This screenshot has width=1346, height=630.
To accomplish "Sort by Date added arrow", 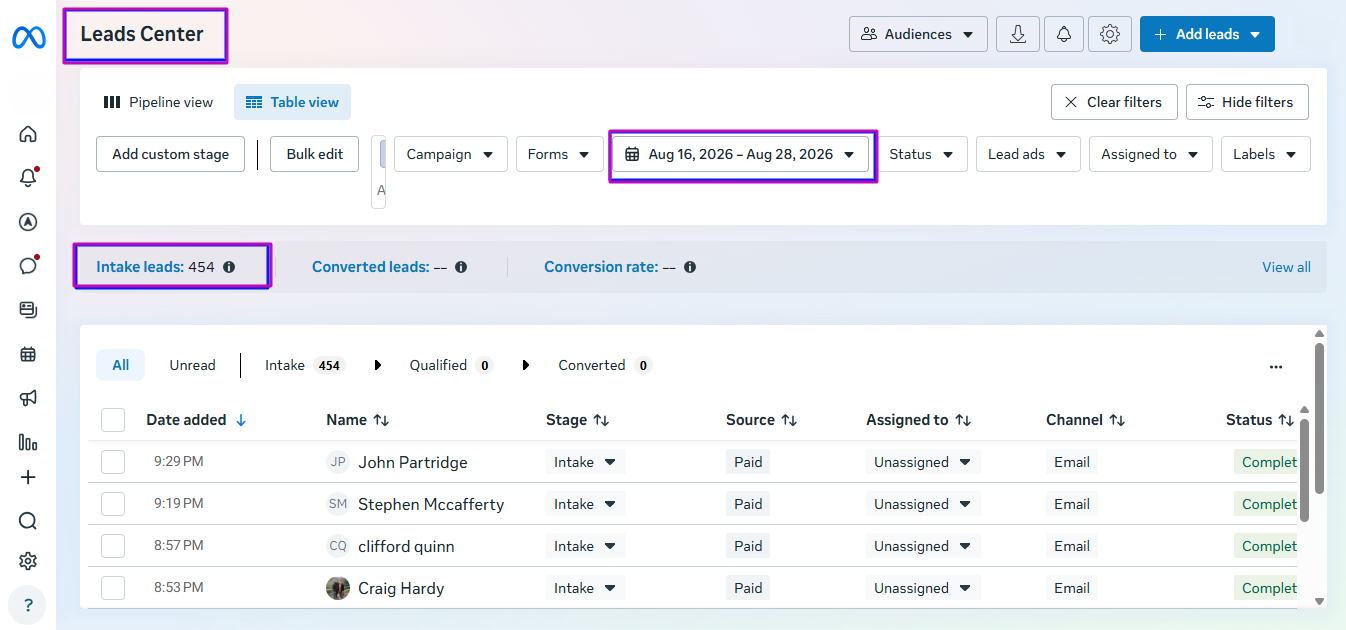I will tap(241, 420).
